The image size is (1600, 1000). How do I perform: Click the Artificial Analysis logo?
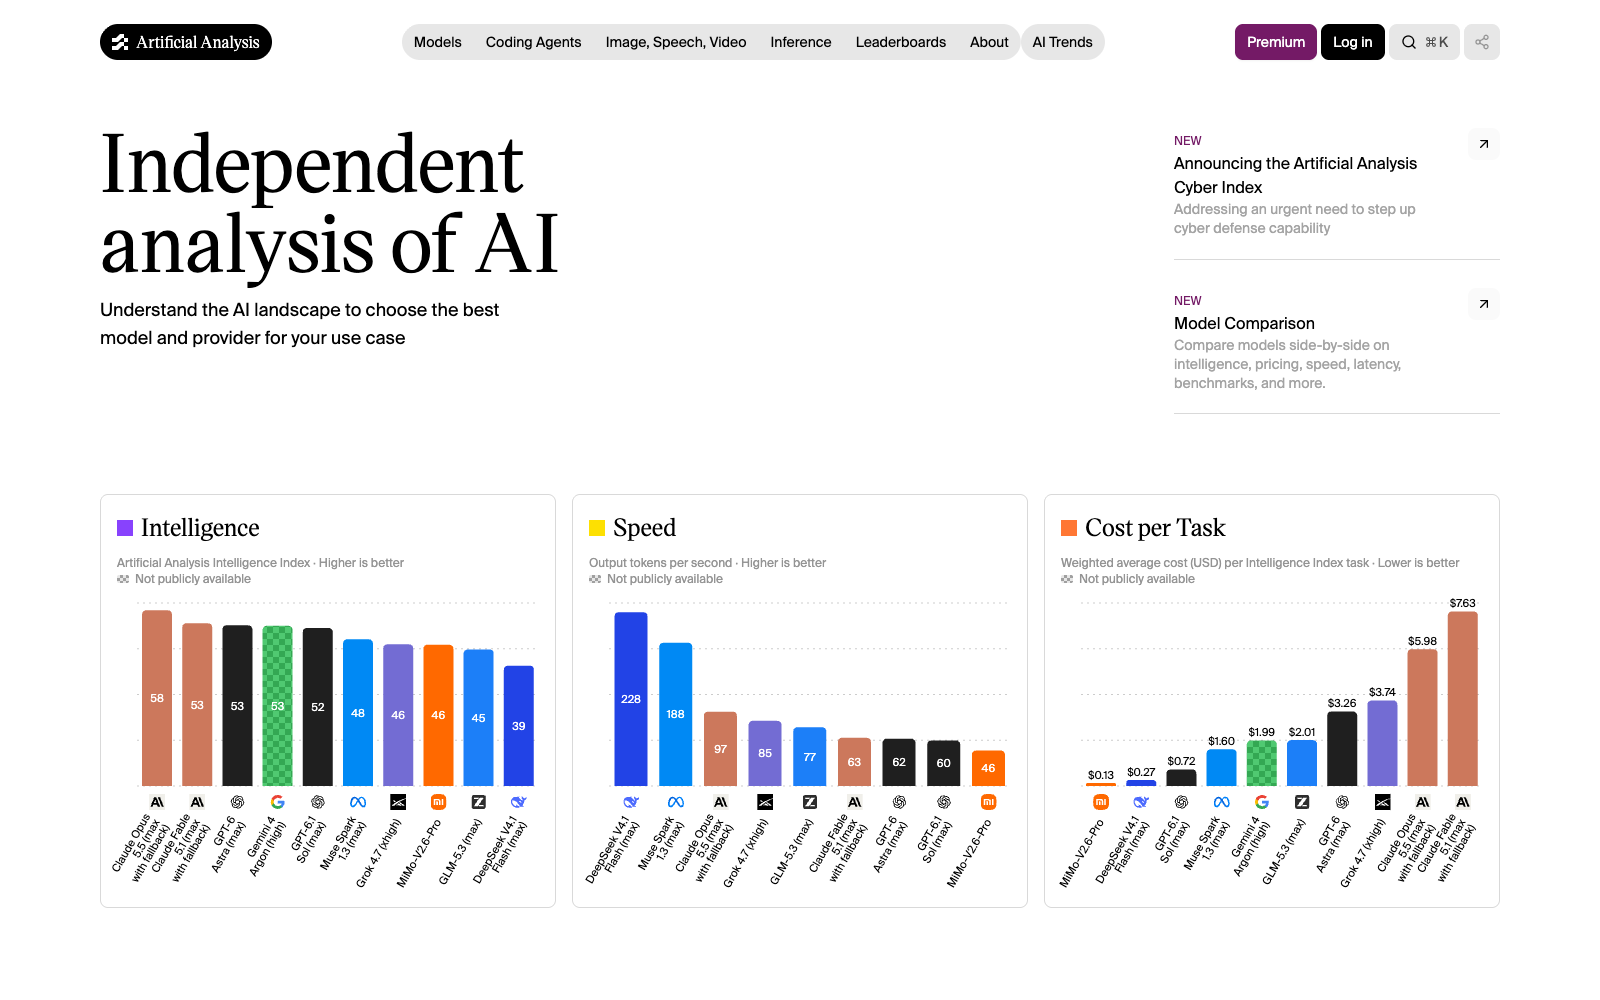pos(186,42)
